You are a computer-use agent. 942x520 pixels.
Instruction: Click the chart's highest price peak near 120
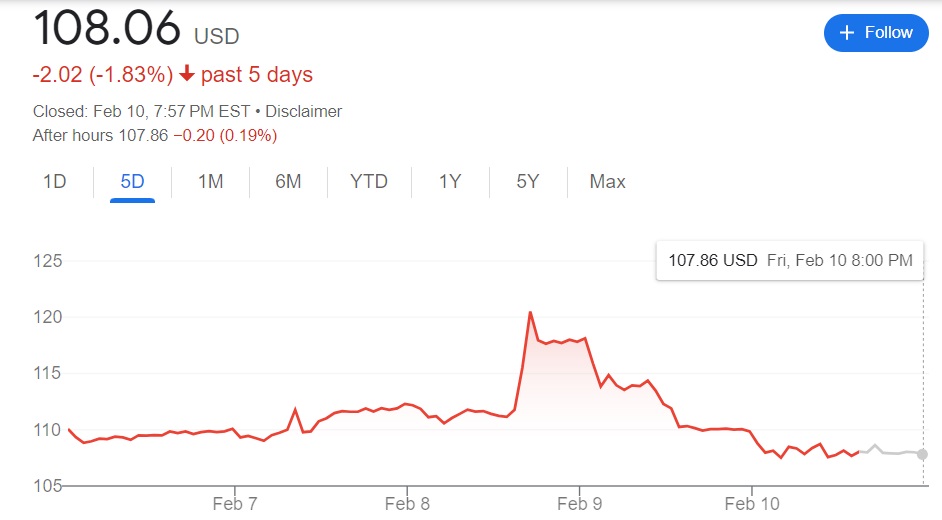point(530,313)
